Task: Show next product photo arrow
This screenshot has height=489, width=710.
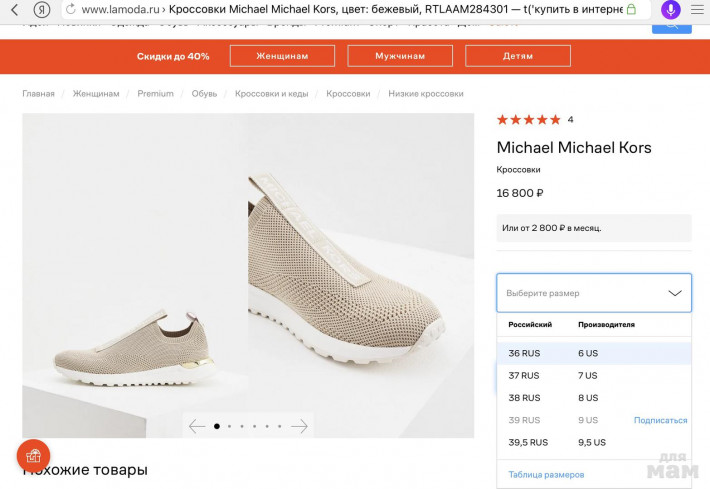Action: pyautogui.click(x=299, y=426)
